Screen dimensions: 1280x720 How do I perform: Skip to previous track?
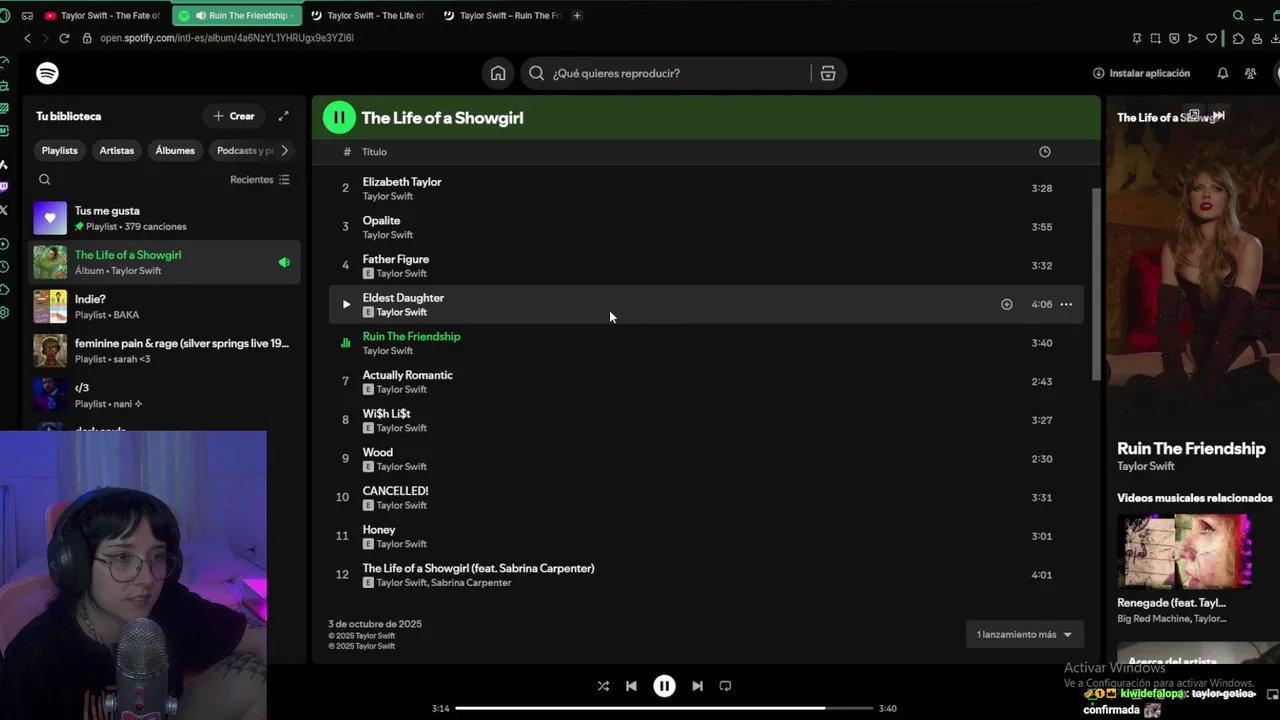coord(631,686)
